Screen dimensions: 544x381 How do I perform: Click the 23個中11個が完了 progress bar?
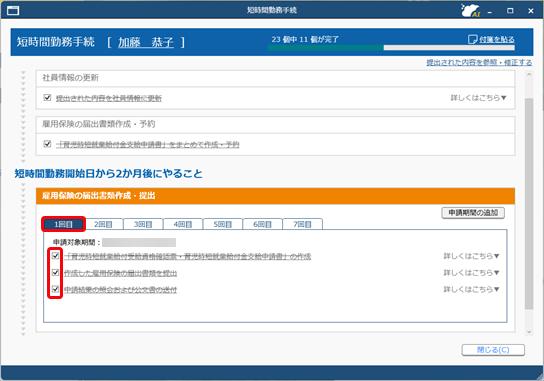391,48
